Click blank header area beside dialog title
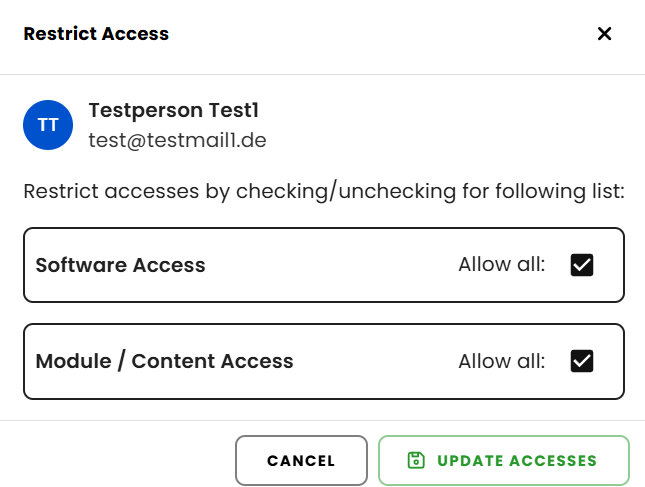 (380, 34)
